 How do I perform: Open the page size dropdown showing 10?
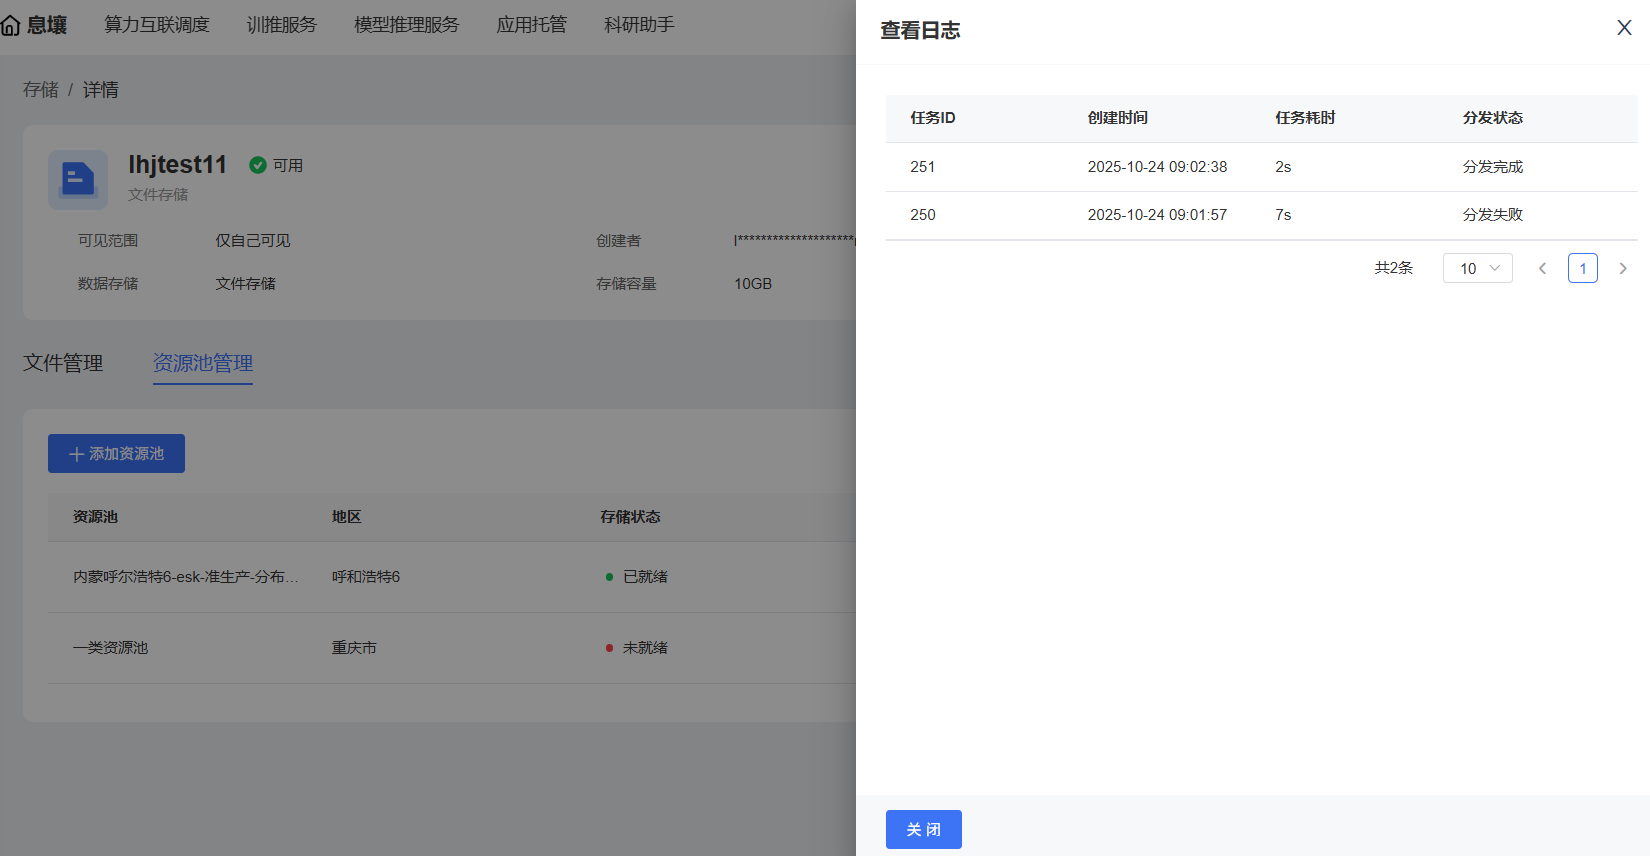tap(1477, 268)
